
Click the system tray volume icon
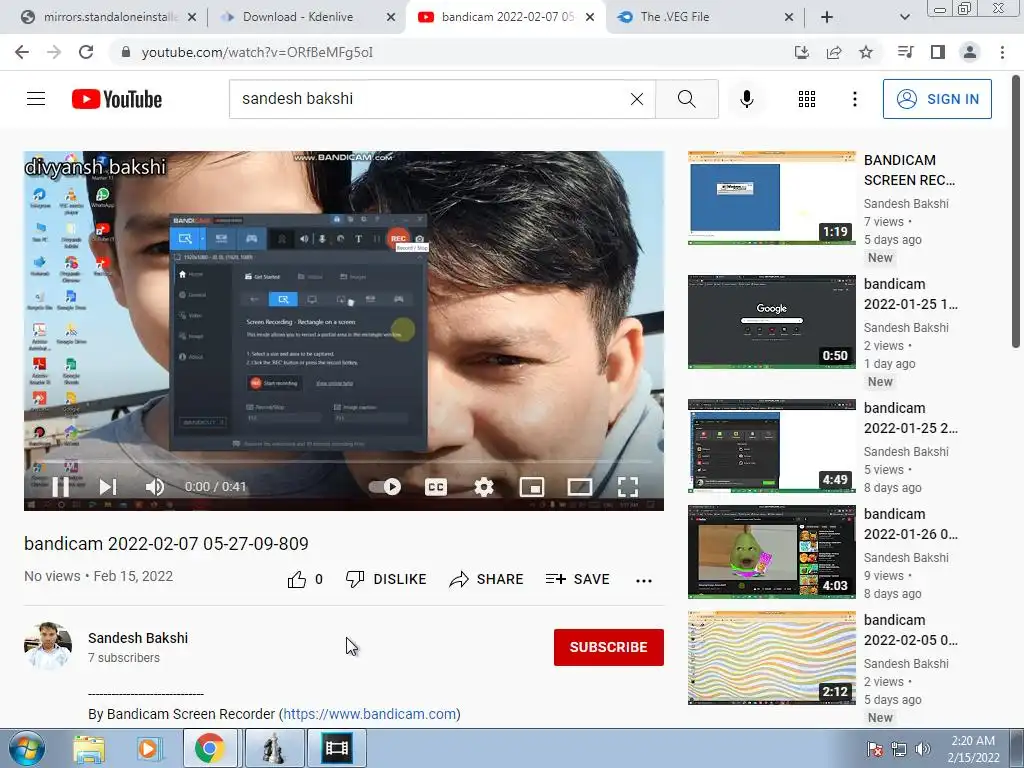tap(923, 749)
